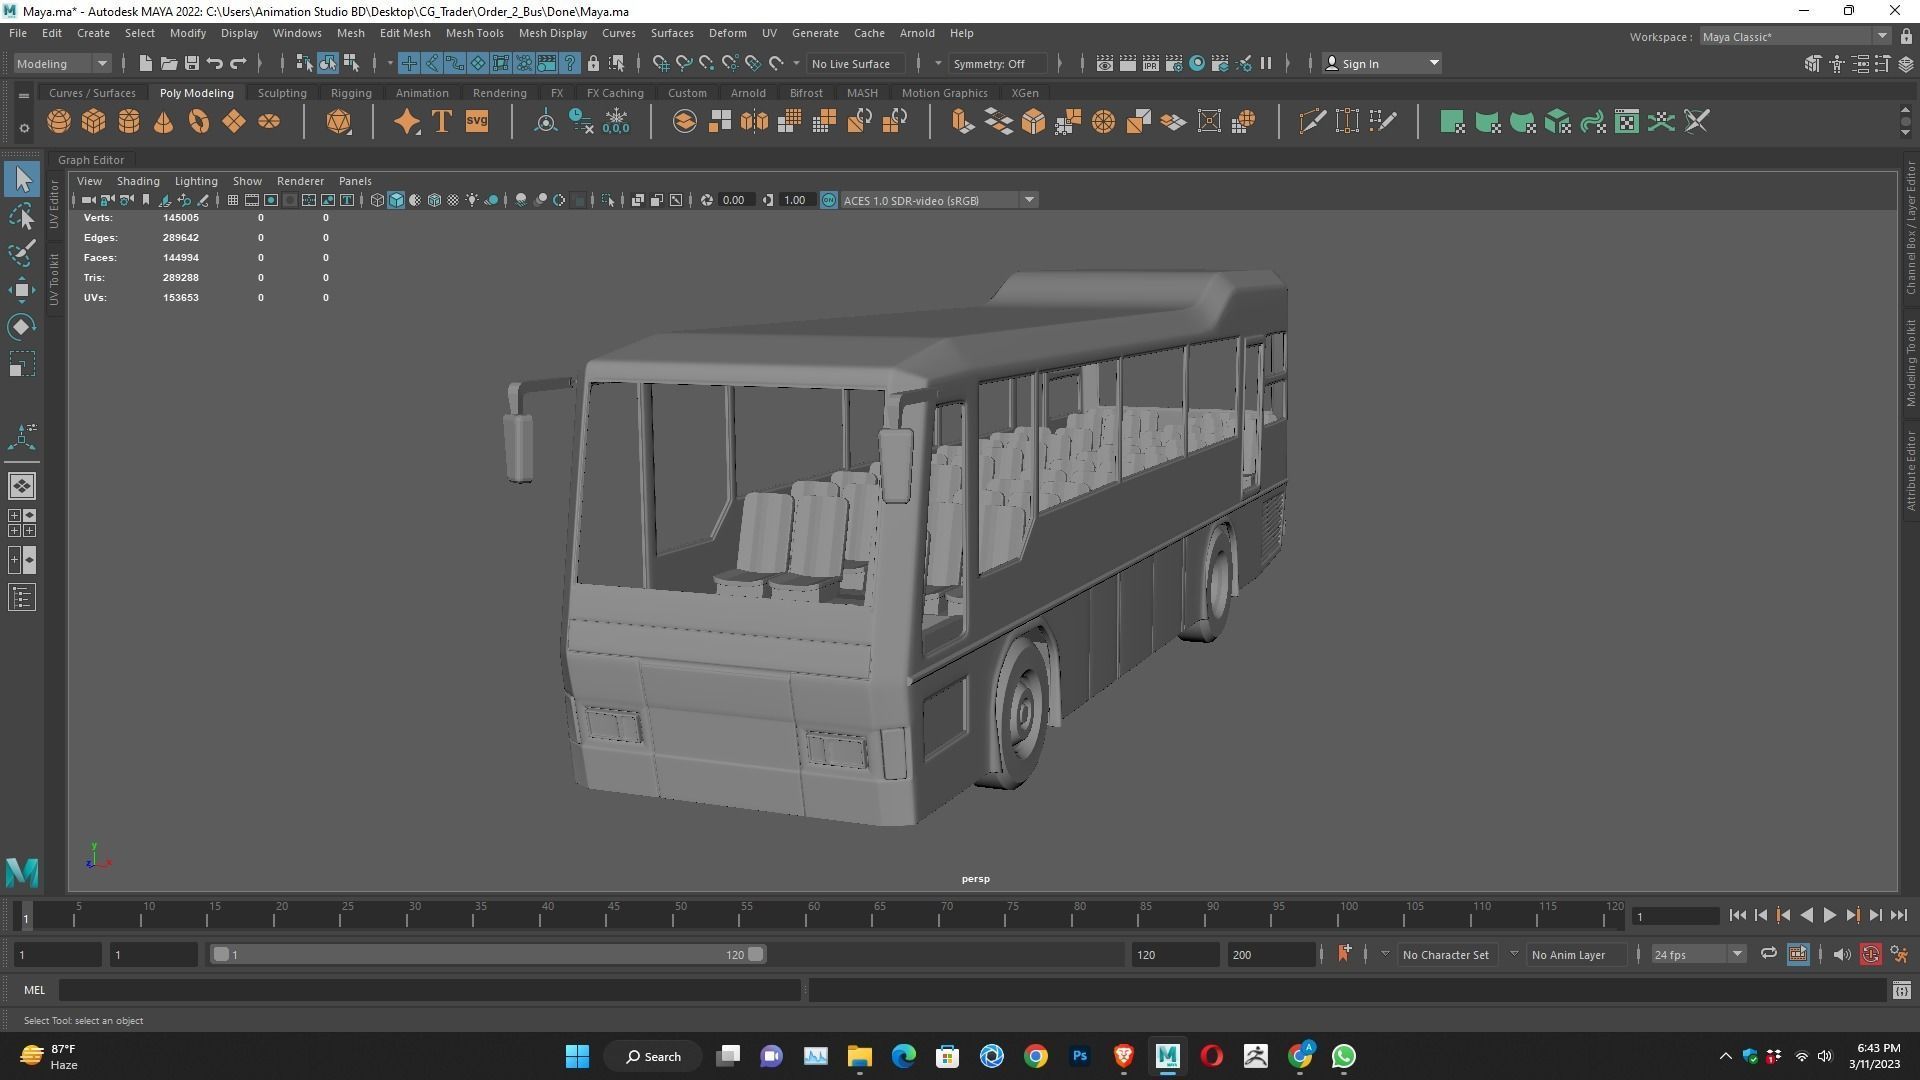Click the viewport gamma 1.00 field
This screenshot has width=1920, height=1080.
(x=796, y=200)
